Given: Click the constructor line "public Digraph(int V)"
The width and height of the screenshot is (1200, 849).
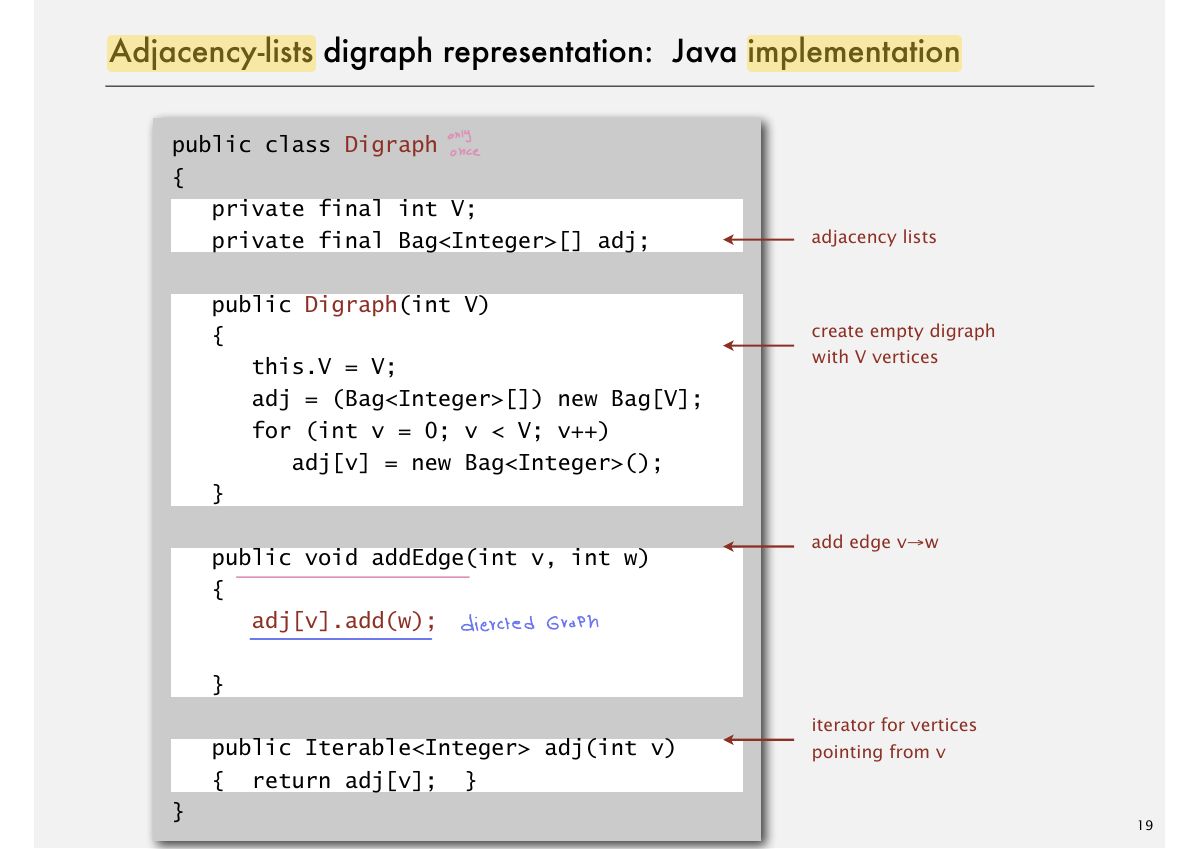Looking at the screenshot, I should click(350, 305).
